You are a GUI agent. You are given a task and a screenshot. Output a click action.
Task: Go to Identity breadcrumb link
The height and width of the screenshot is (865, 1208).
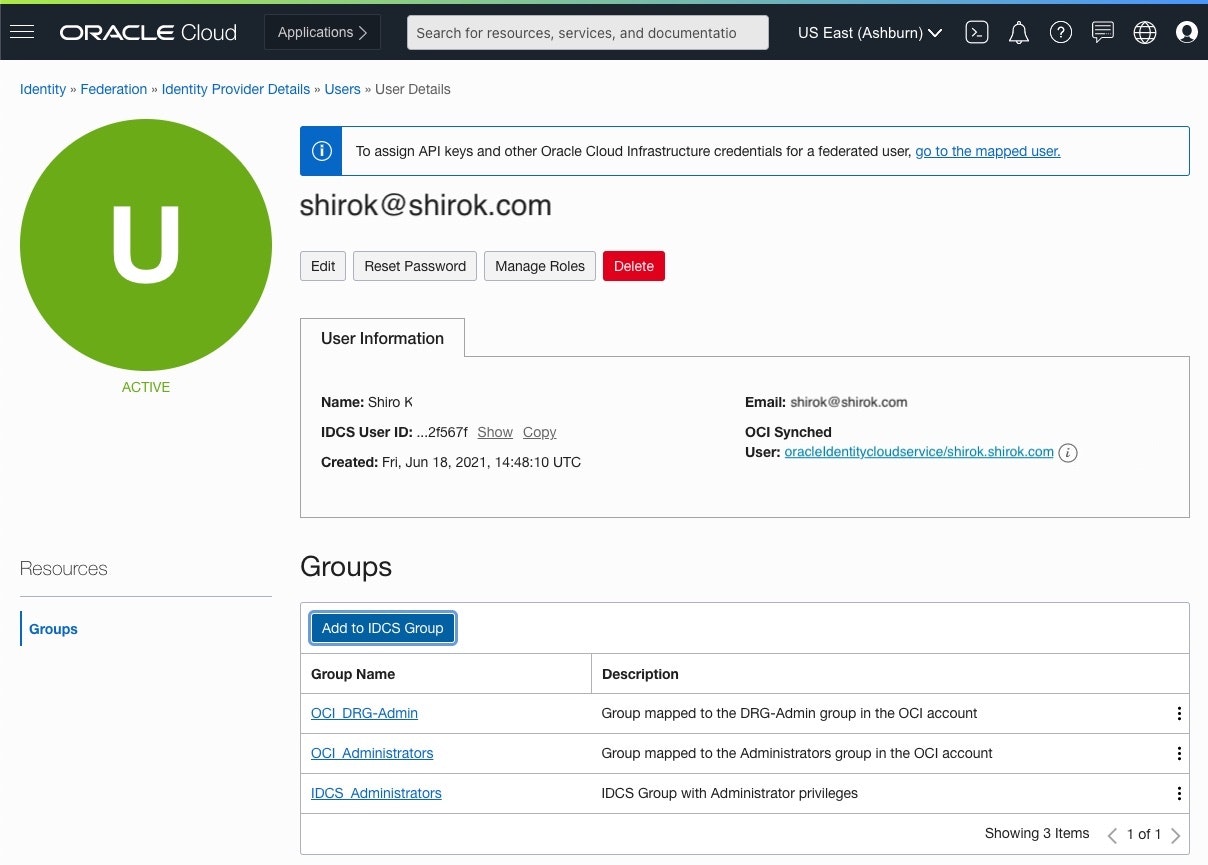(x=43, y=89)
